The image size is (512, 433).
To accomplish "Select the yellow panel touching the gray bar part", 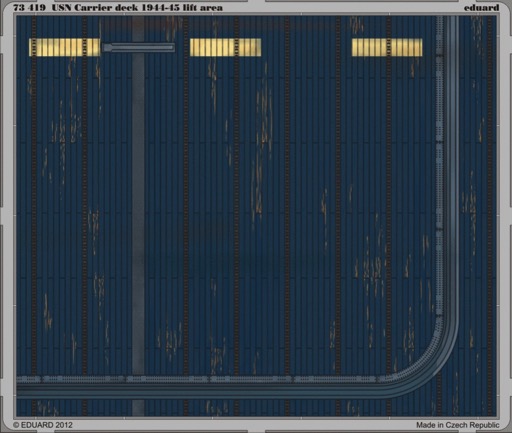I will point(65,47).
